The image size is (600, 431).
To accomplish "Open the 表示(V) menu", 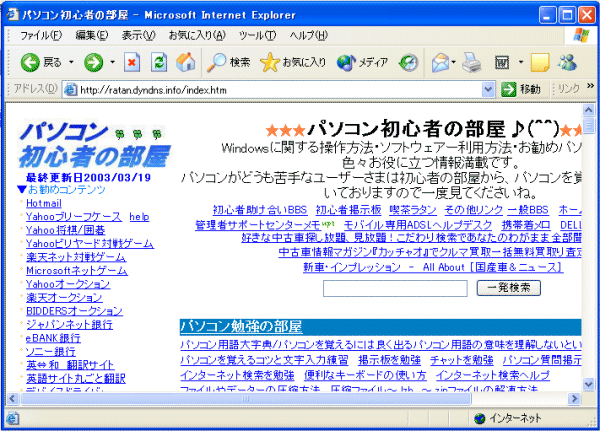I will 138,36.
